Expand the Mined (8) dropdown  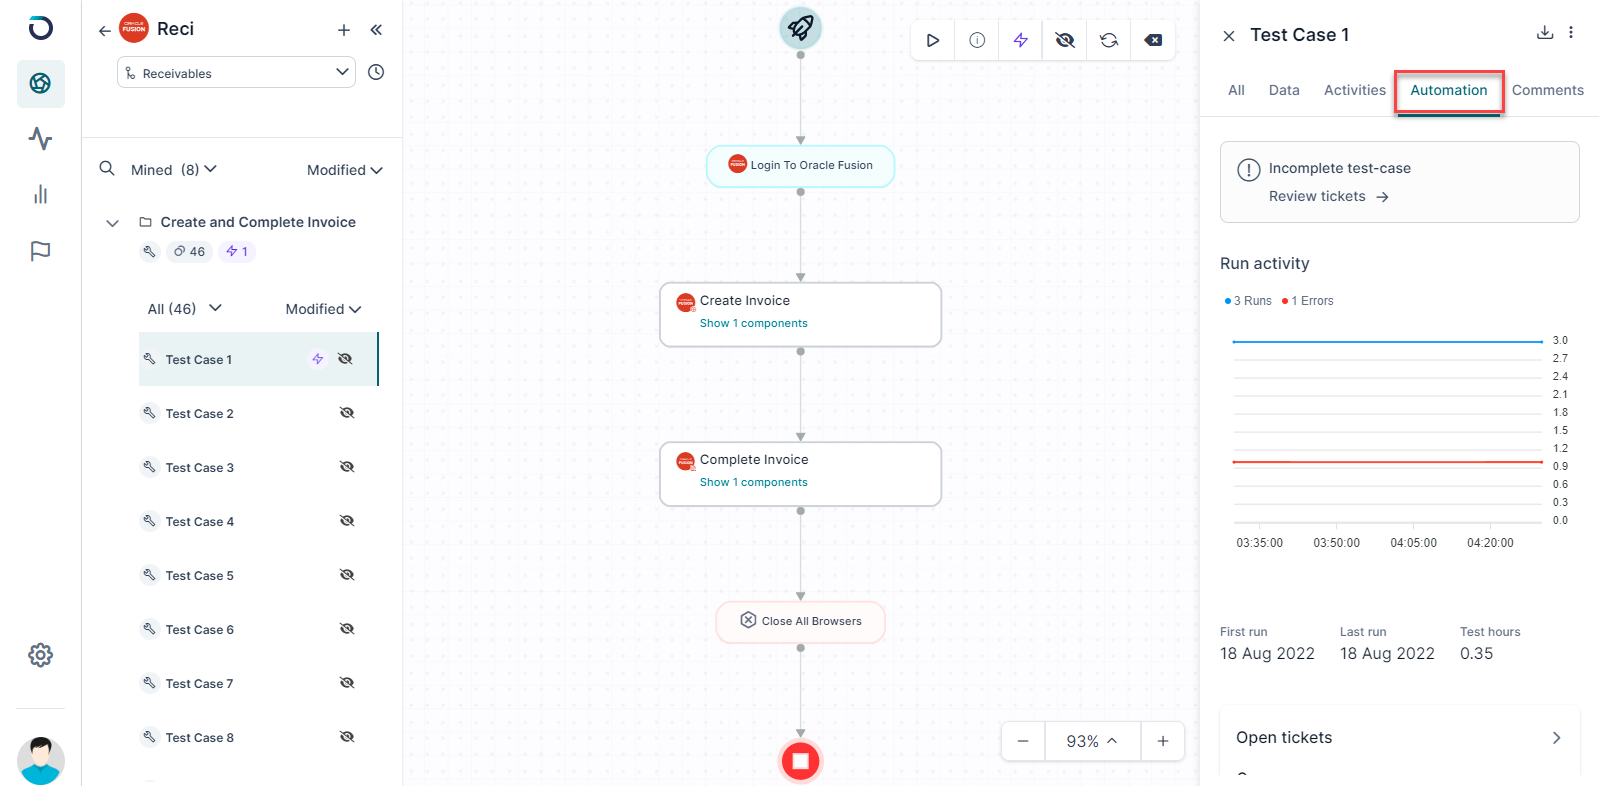(174, 170)
